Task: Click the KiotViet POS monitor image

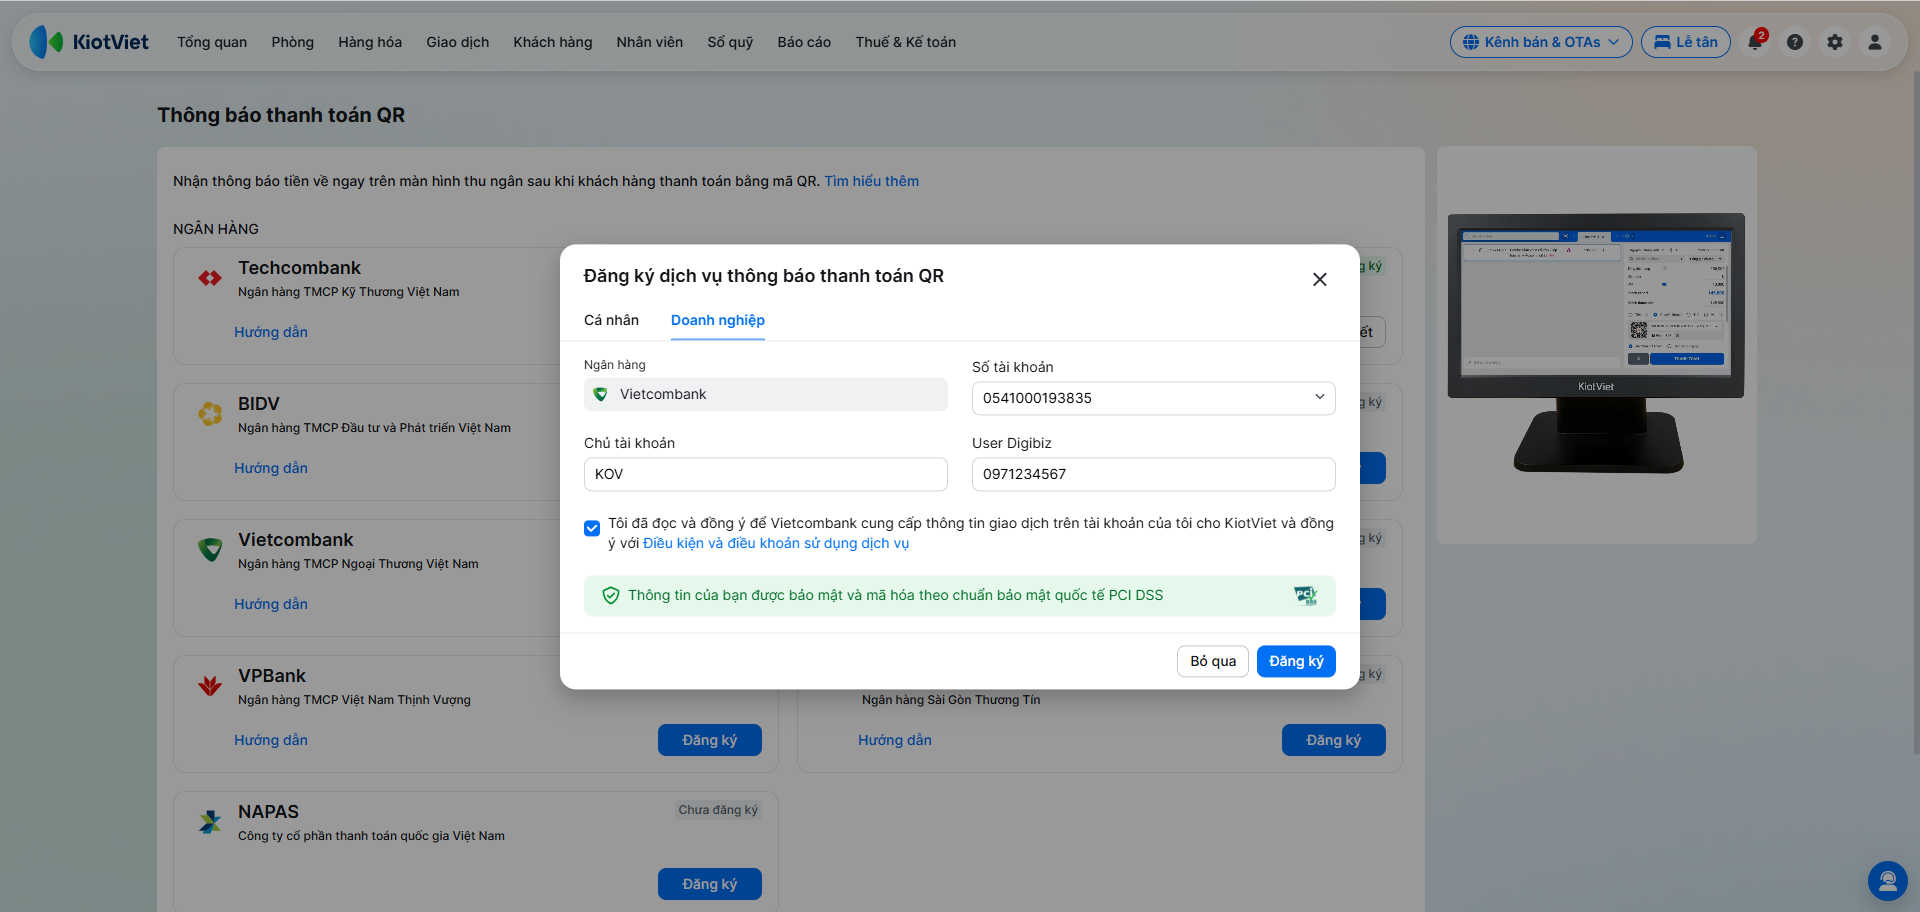Action: [1596, 342]
